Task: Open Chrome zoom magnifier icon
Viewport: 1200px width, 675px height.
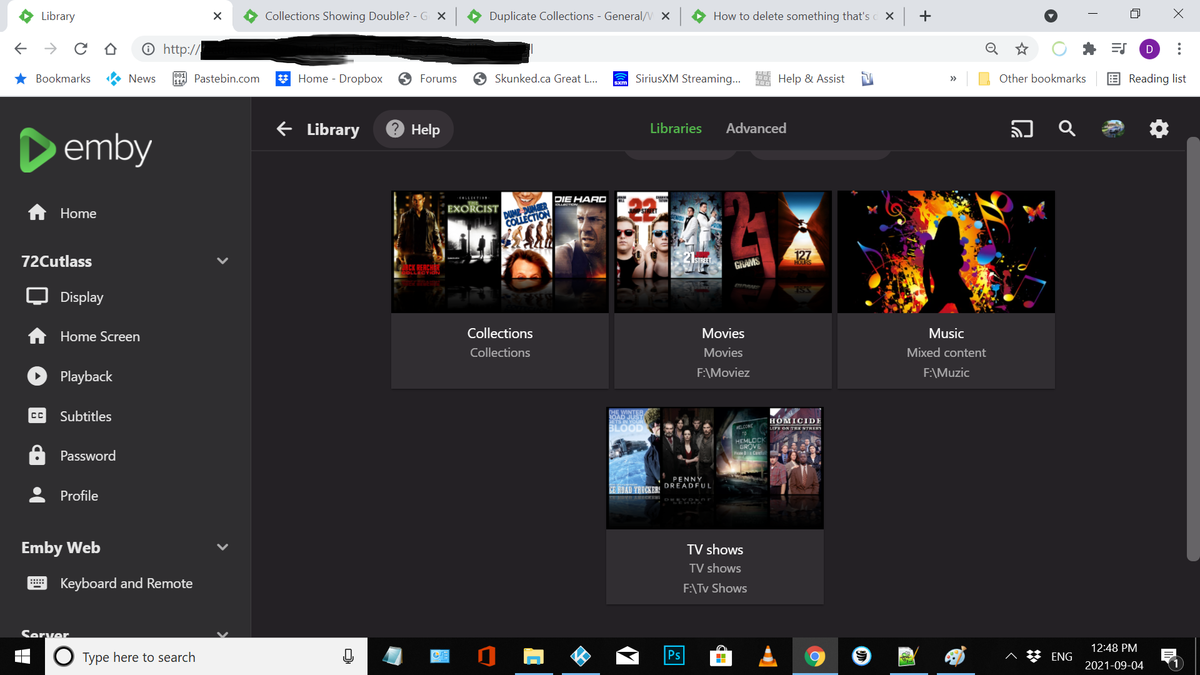Action: click(x=991, y=49)
